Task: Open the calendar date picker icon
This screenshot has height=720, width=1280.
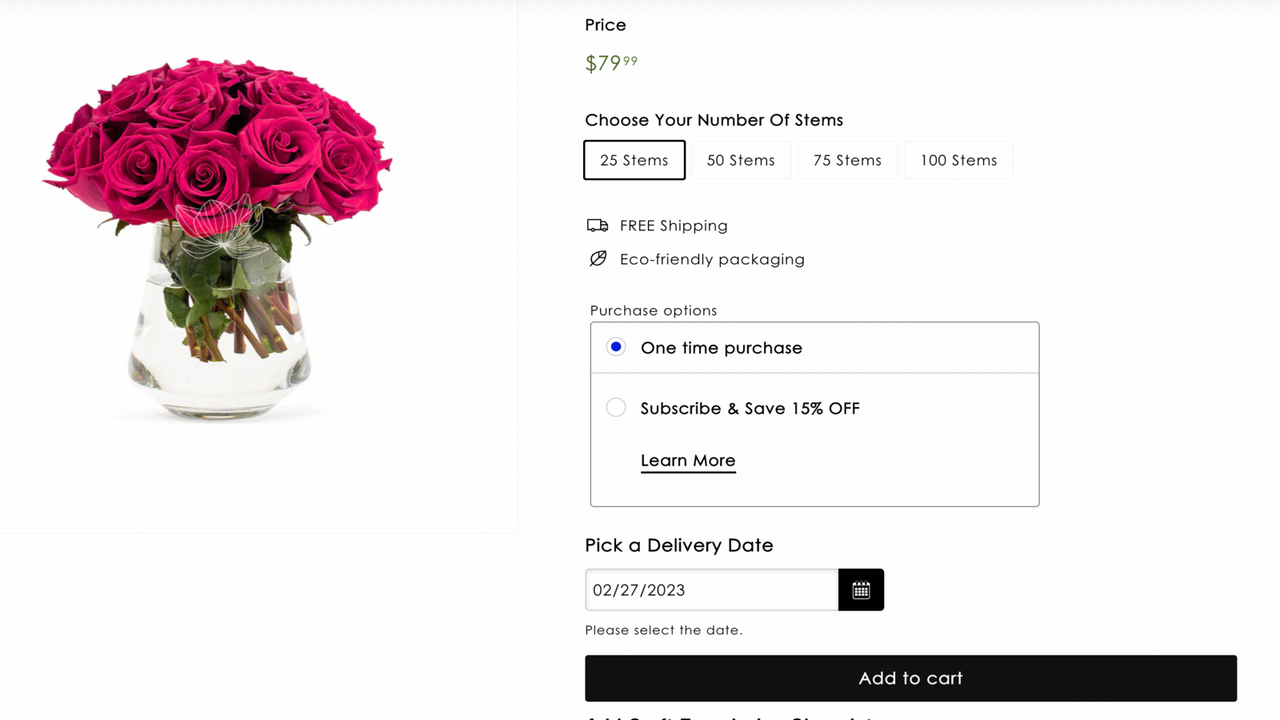Action: click(861, 590)
